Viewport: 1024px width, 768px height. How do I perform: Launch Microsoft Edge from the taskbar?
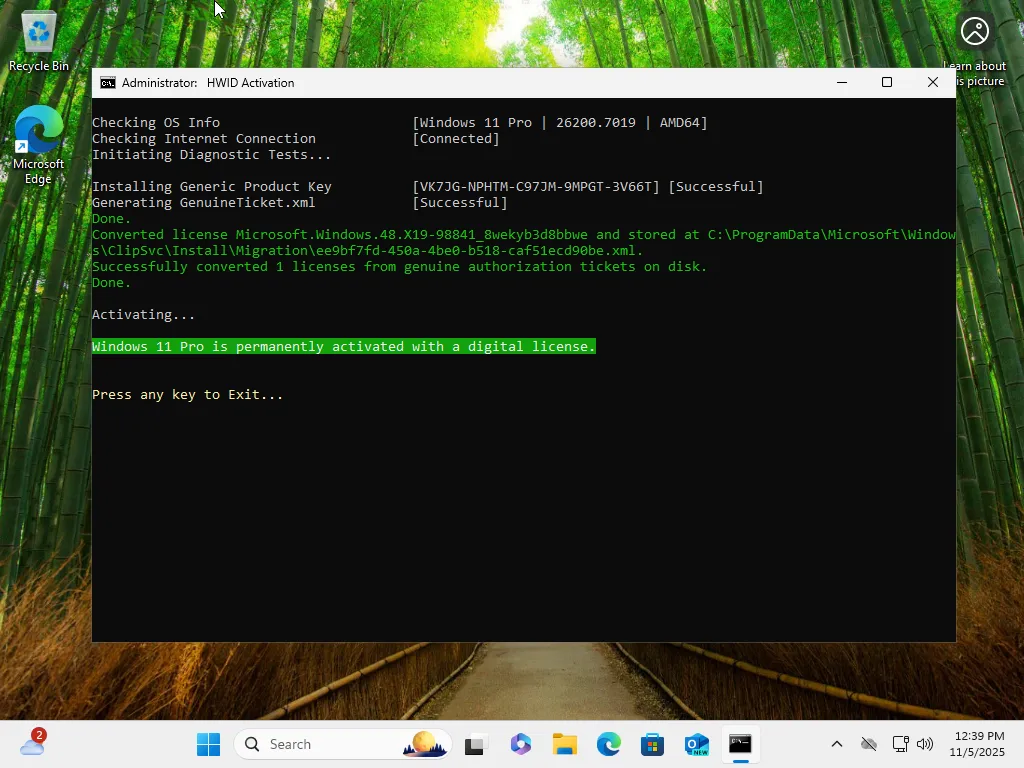[x=609, y=744]
